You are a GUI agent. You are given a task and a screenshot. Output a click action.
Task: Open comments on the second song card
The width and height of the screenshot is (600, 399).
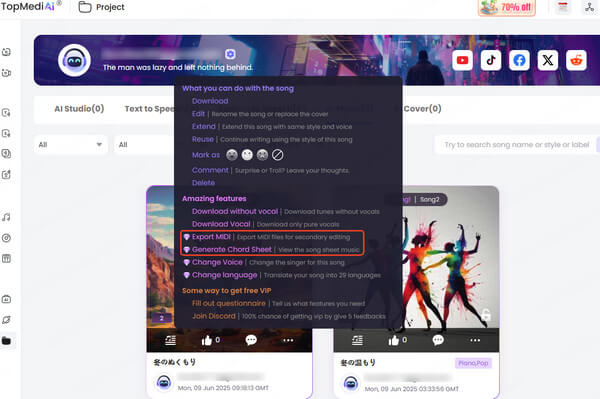(x=438, y=340)
